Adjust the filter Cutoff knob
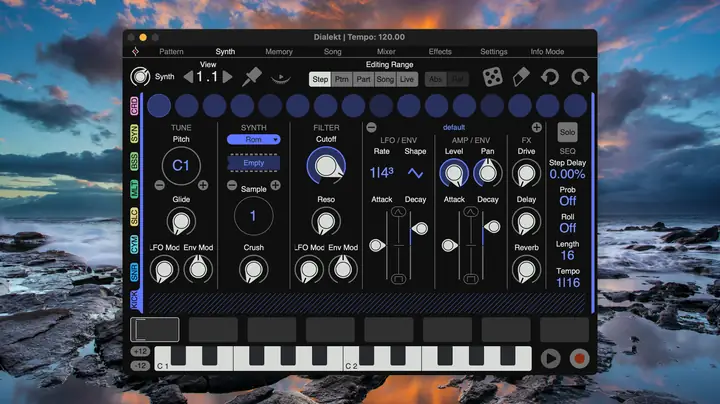The image size is (720, 404). point(326,166)
